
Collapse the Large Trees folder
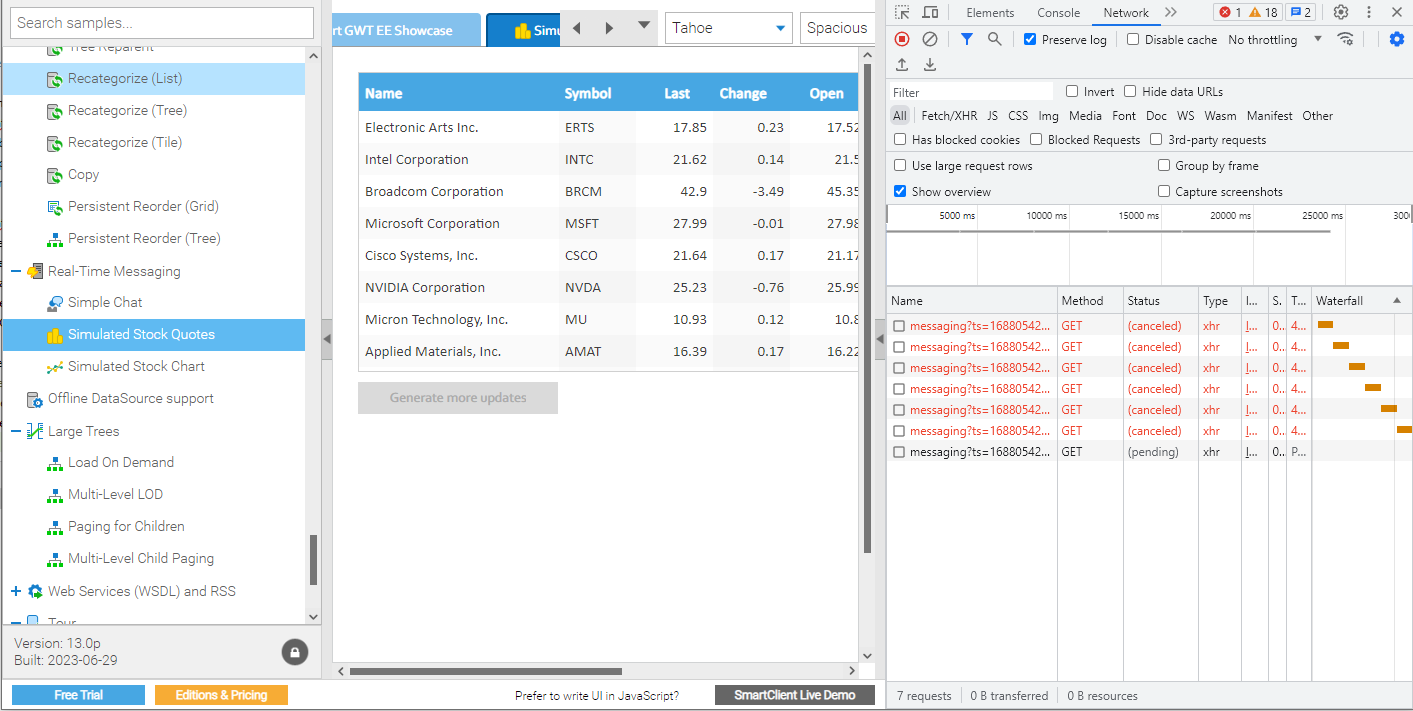click(x=16, y=431)
